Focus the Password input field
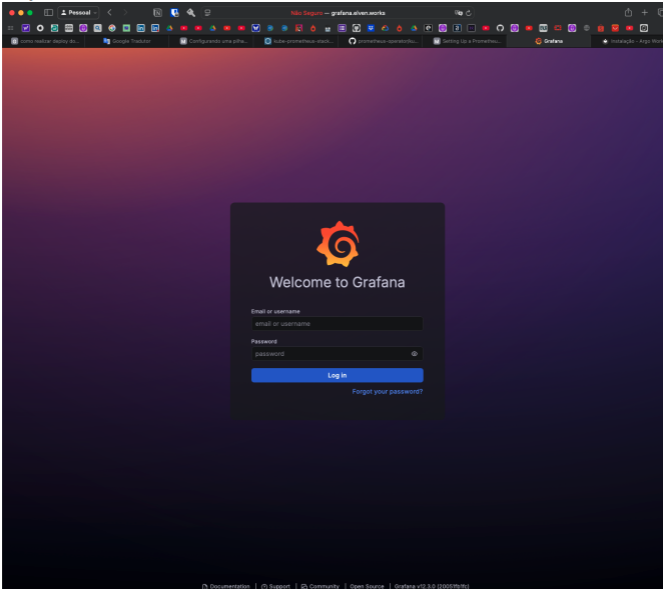Viewport: 663px width, 589px height. [x=330, y=353]
